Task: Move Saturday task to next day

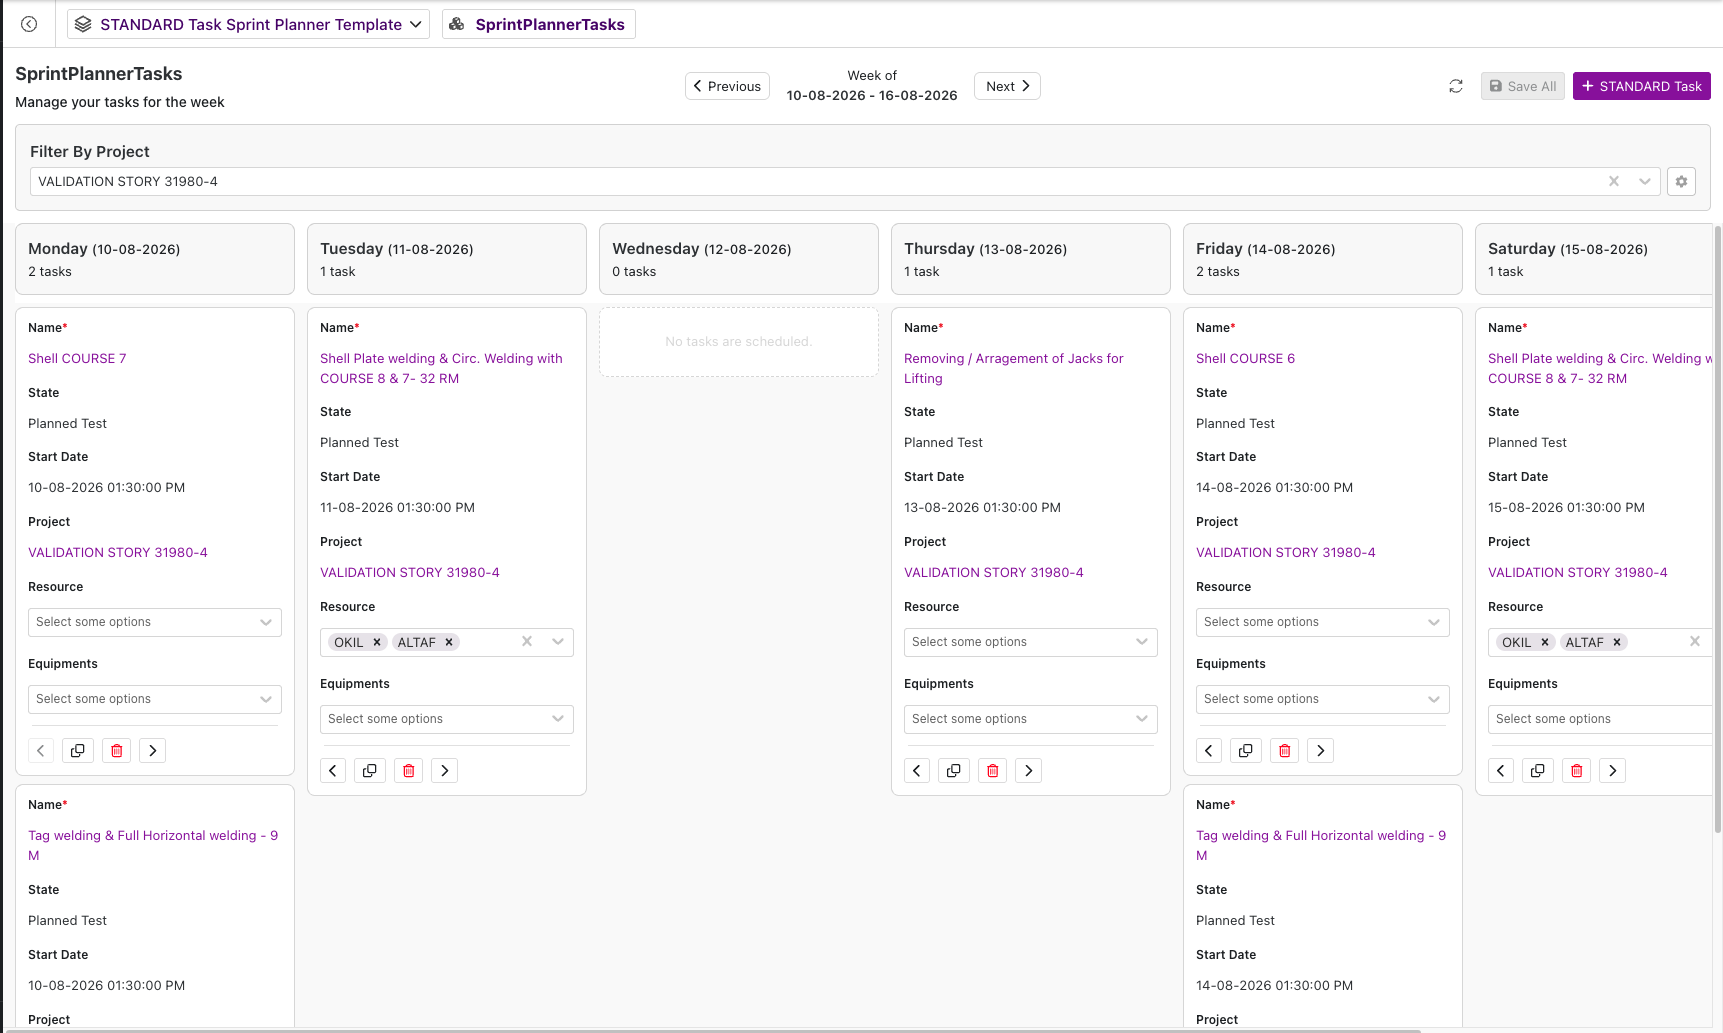Action: point(1612,770)
